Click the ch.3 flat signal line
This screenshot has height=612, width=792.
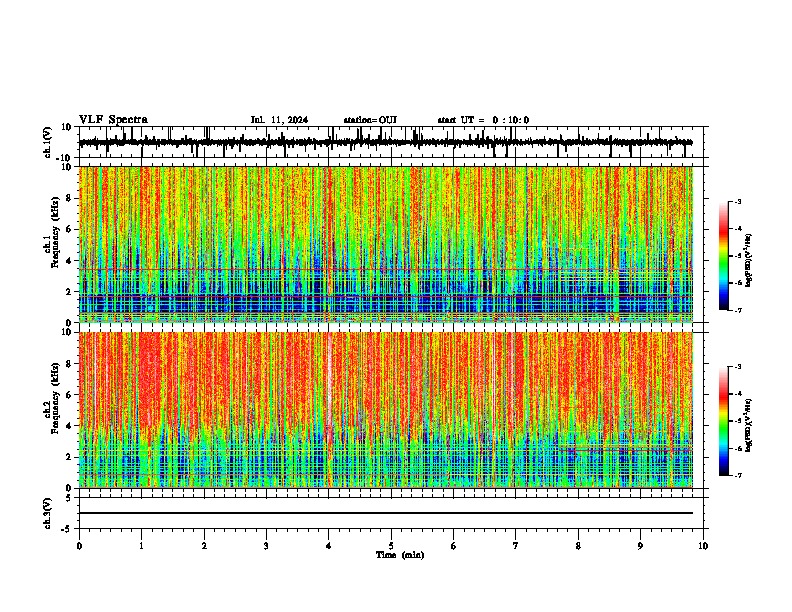point(386,513)
